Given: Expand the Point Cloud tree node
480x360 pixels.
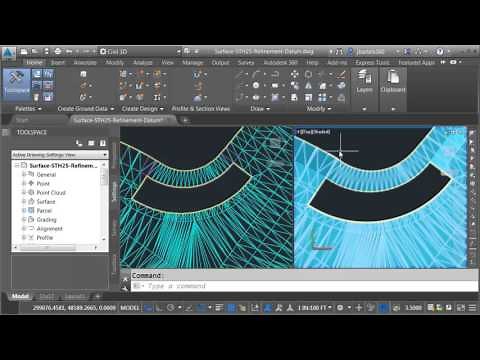Looking at the screenshot, I should coord(24,192).
